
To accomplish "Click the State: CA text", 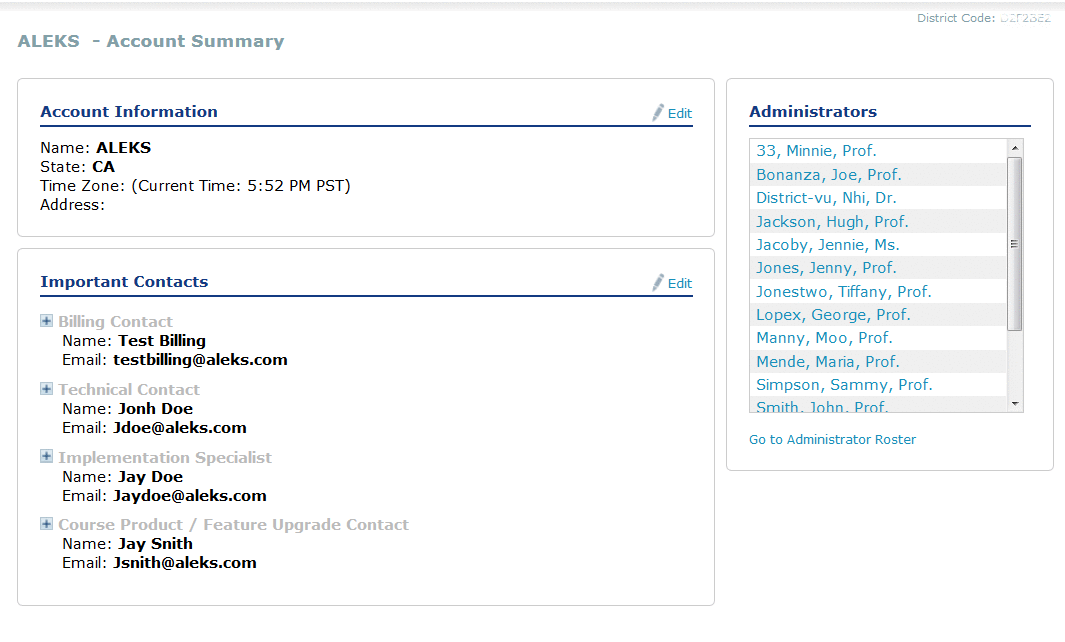I will [77, 166].
